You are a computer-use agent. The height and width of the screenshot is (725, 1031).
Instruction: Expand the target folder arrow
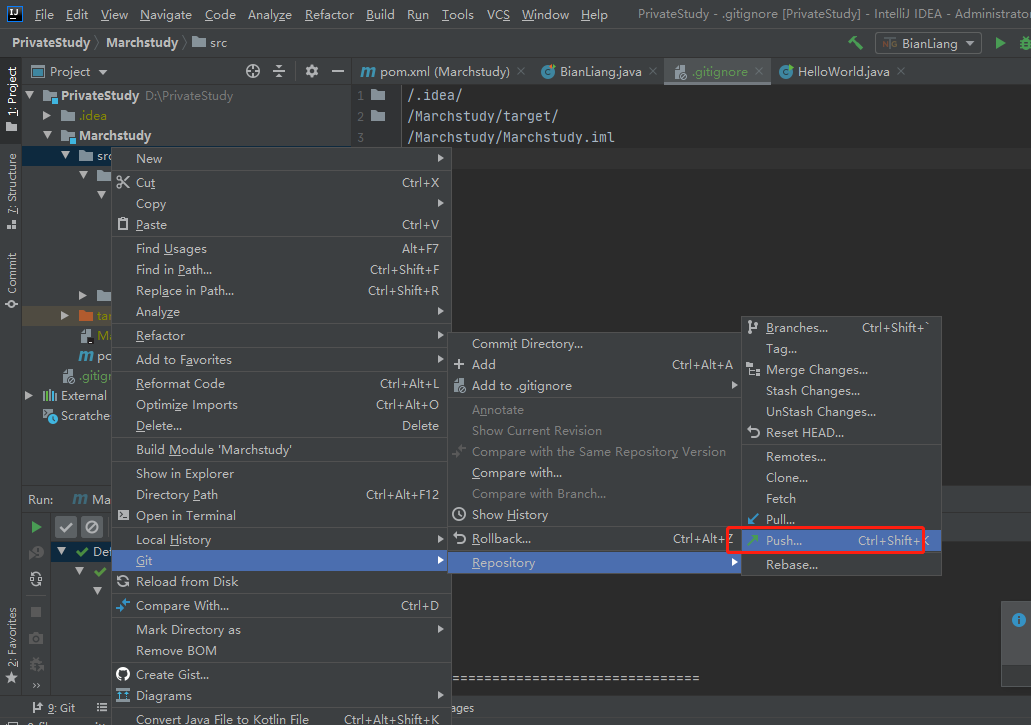point(64,316)
